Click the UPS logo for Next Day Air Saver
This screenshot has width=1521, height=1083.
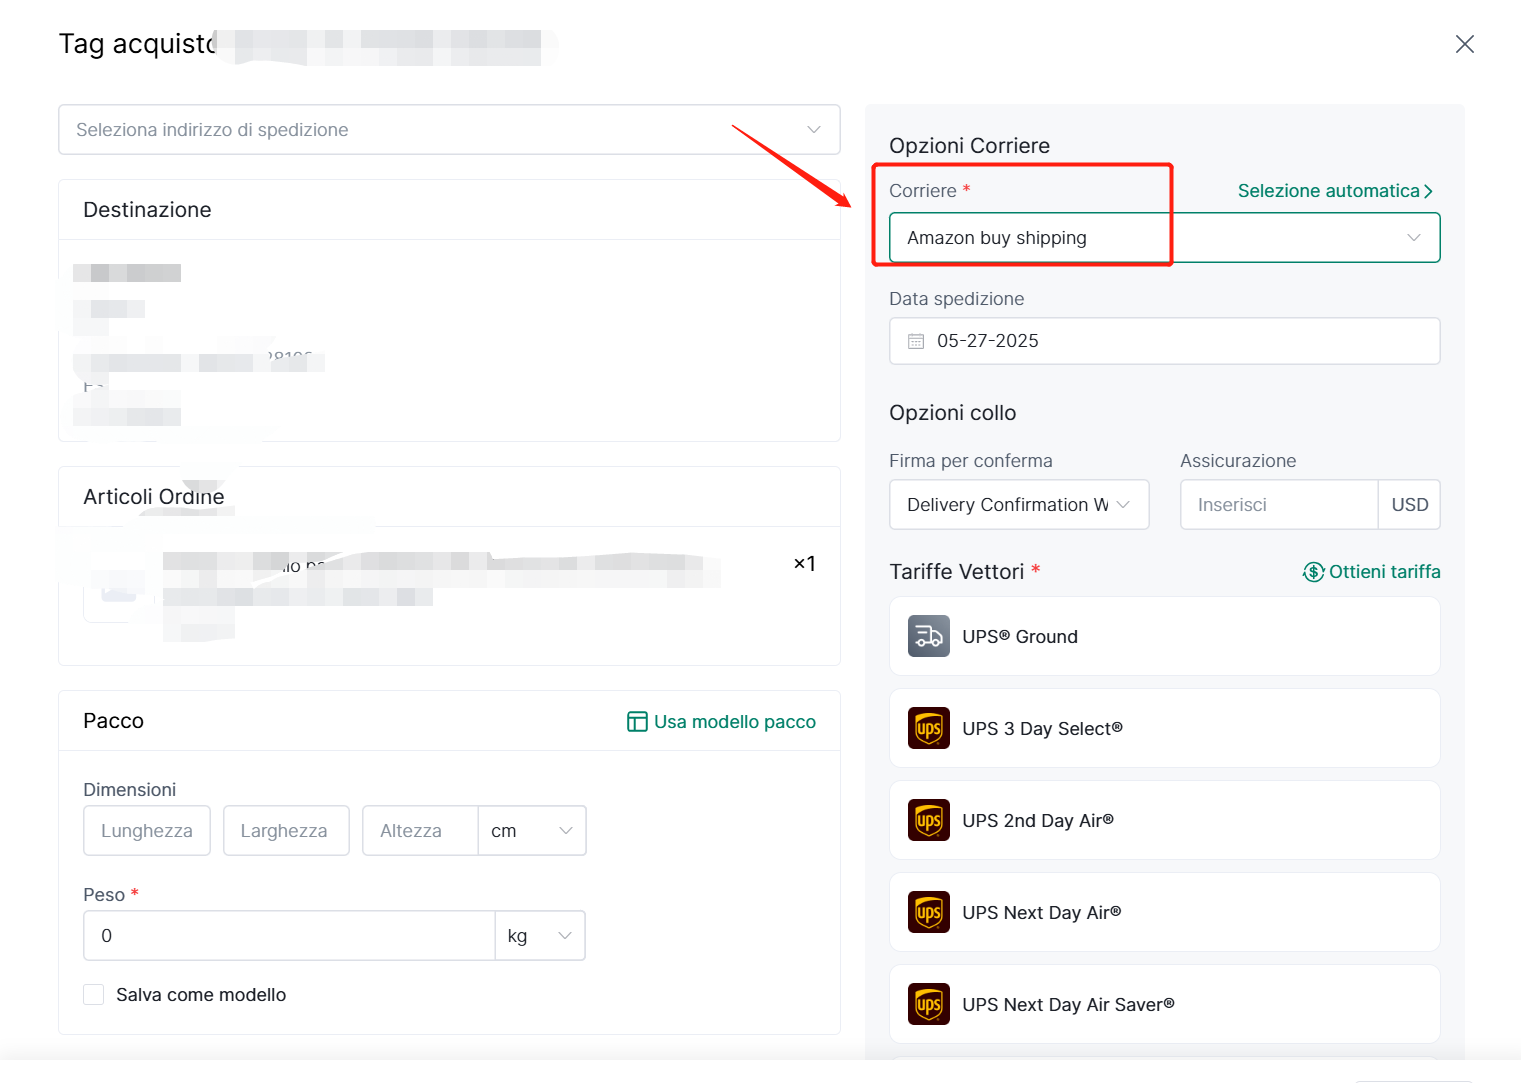(929, 1004)
